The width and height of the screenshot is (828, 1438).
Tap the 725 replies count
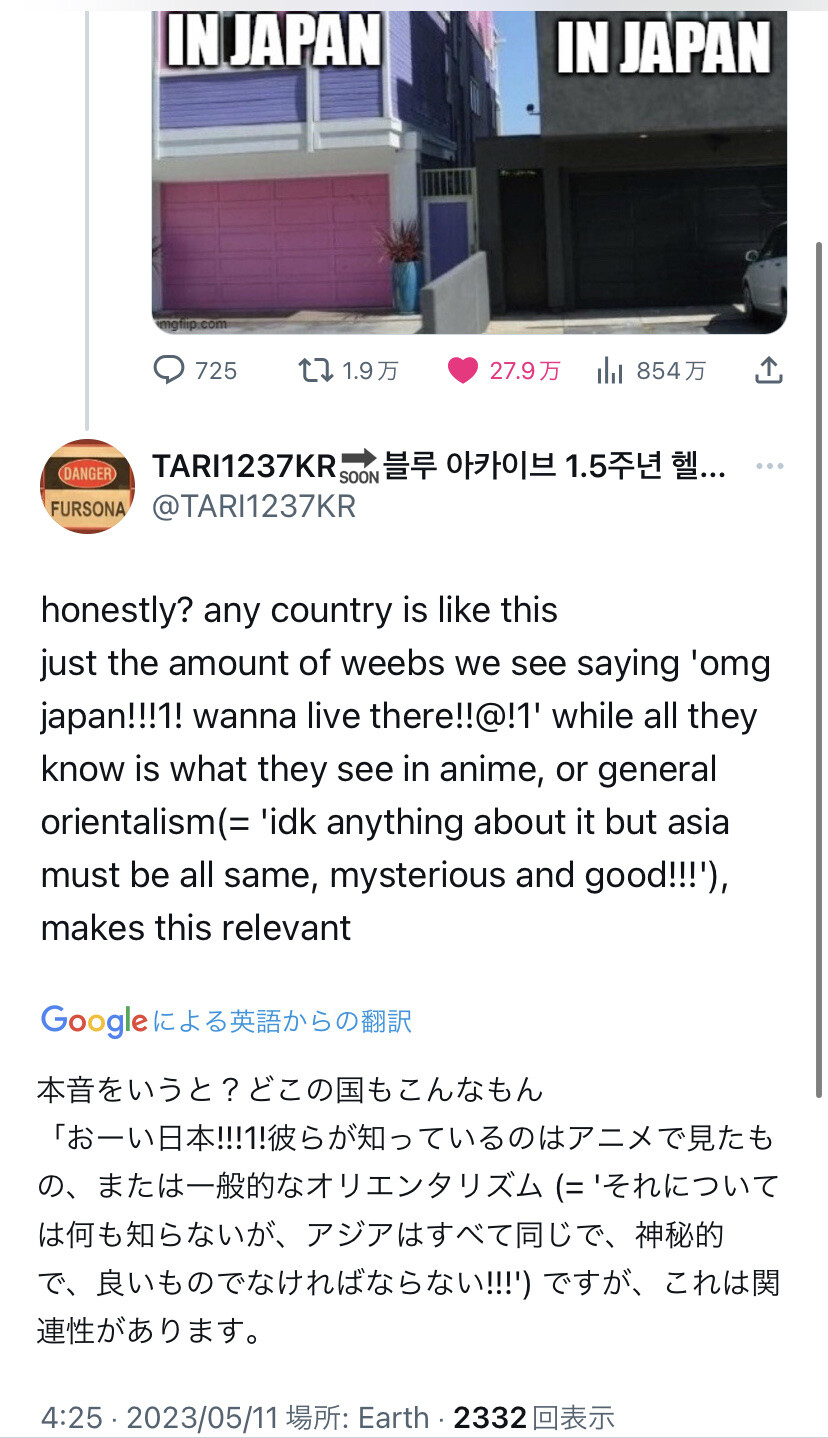(x=216, y=372)
